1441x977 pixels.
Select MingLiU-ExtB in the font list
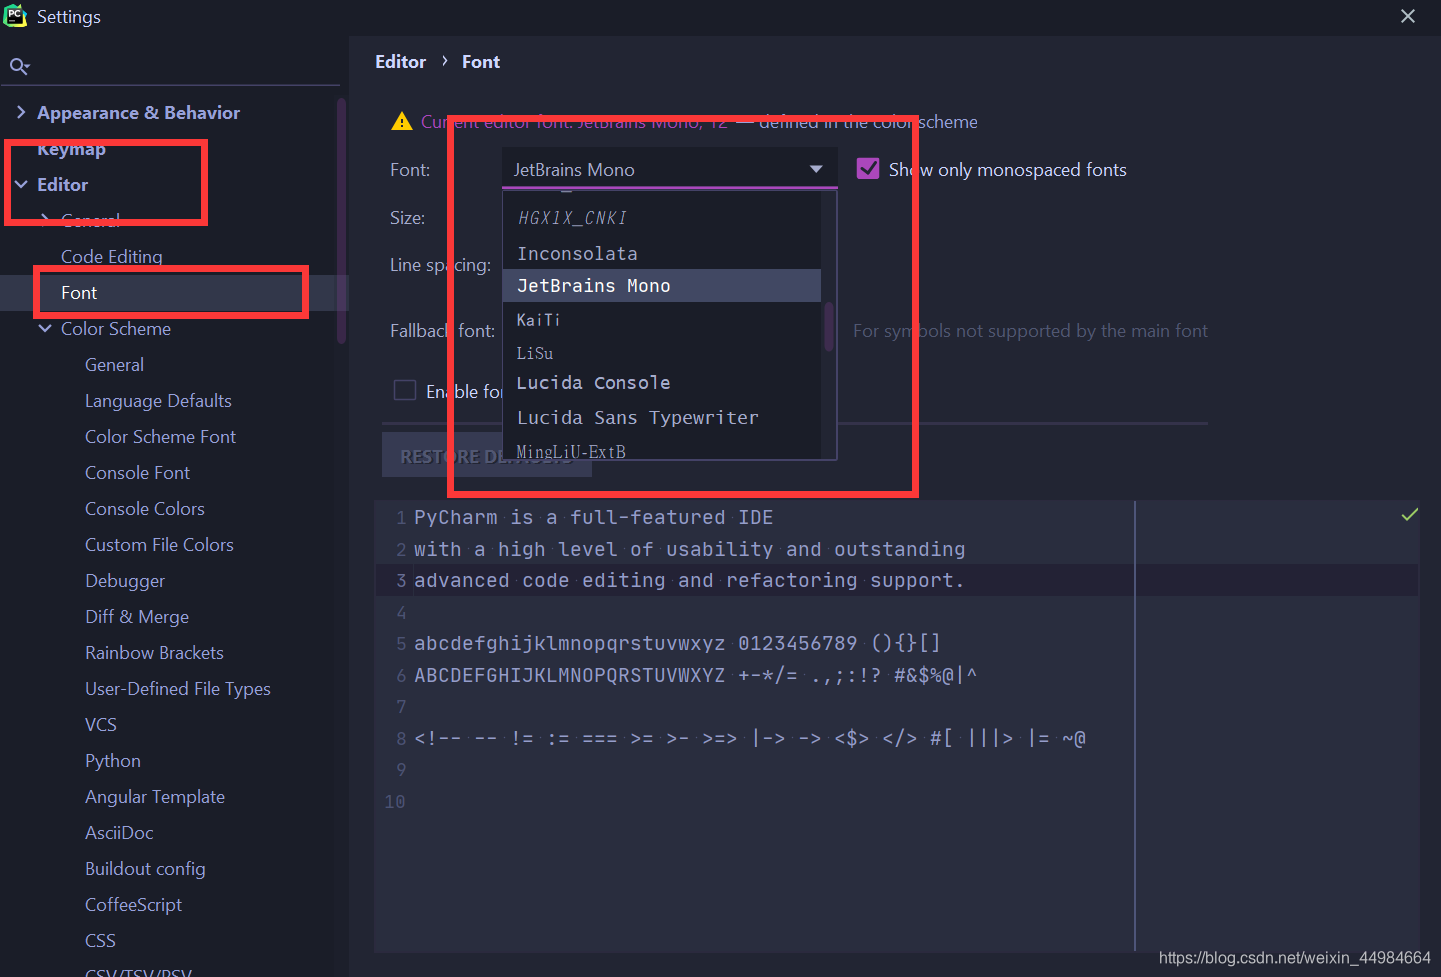point(661,451)
